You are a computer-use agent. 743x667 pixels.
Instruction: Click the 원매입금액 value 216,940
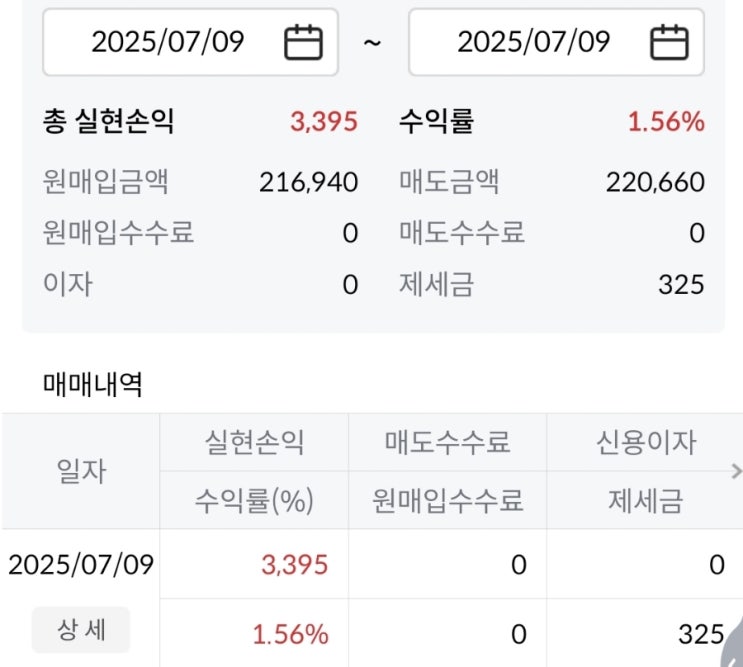pos(308,182)
